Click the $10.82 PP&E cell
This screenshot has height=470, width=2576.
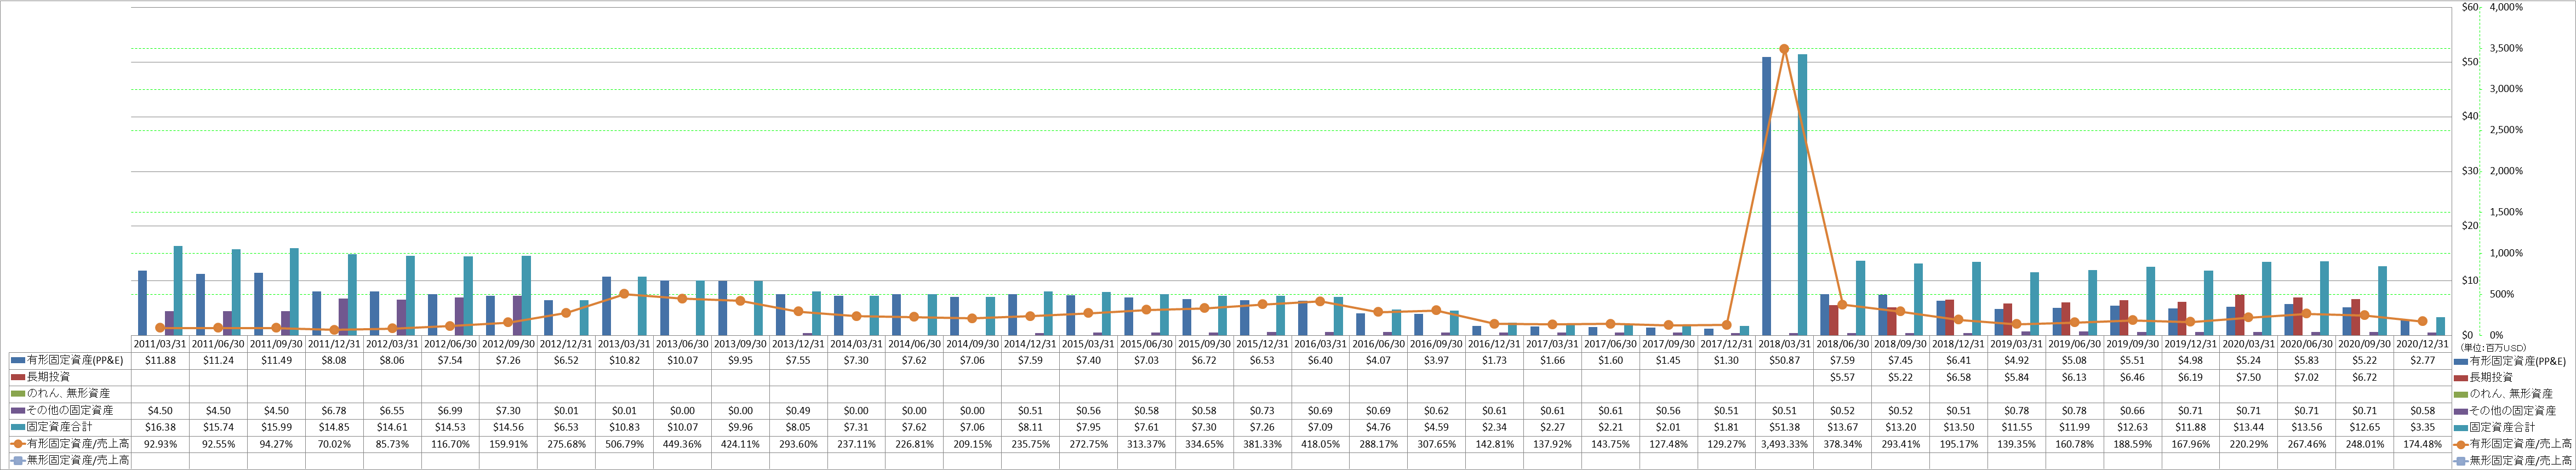click(x=624, y=361)
